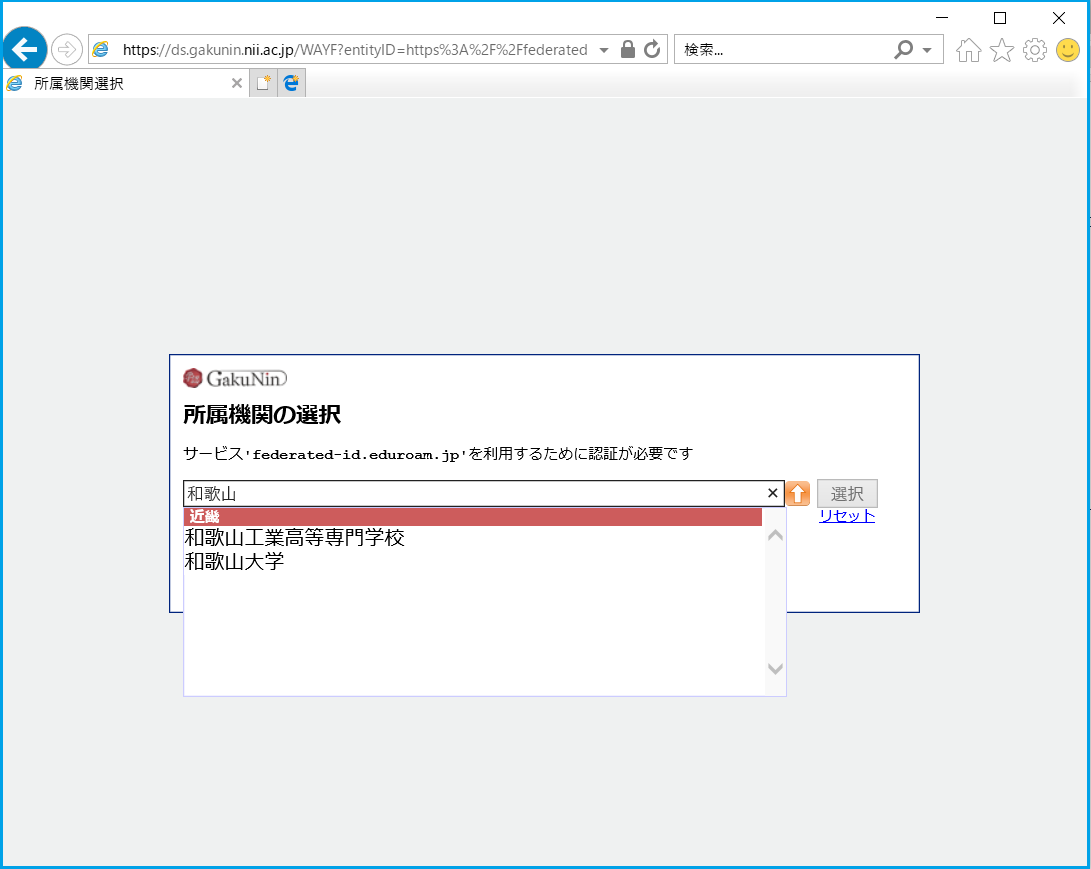
Task: Click the GakuNin logo
Action: (x=235, y=378)
